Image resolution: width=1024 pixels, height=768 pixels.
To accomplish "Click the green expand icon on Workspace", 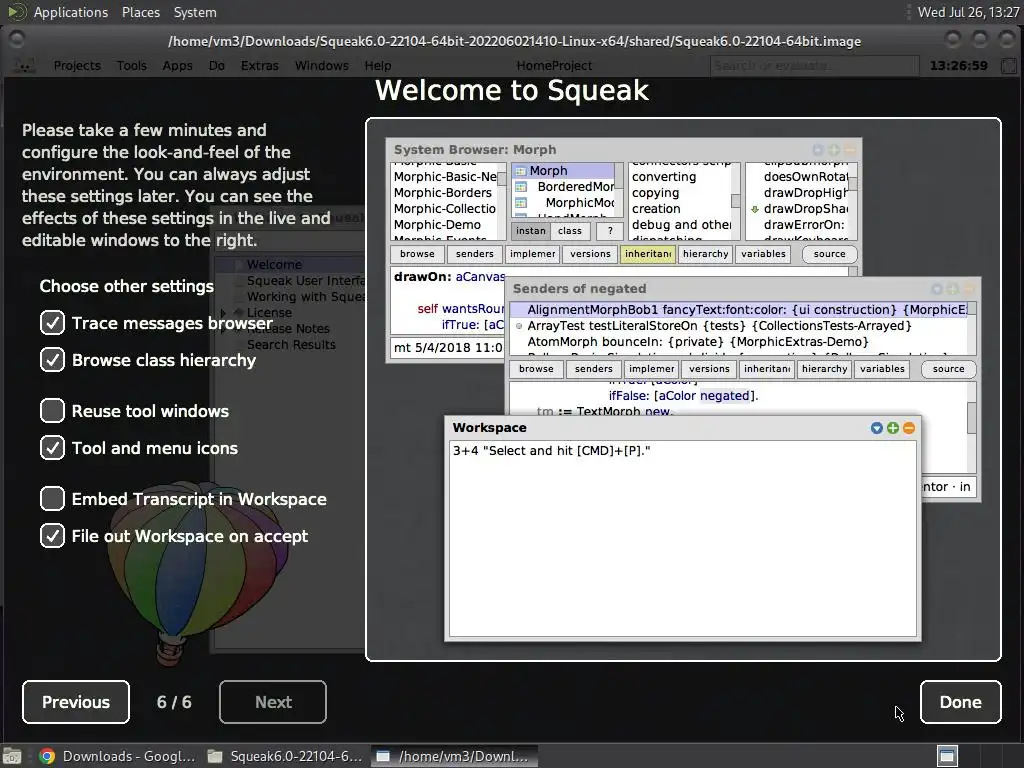I will [893, 428].
